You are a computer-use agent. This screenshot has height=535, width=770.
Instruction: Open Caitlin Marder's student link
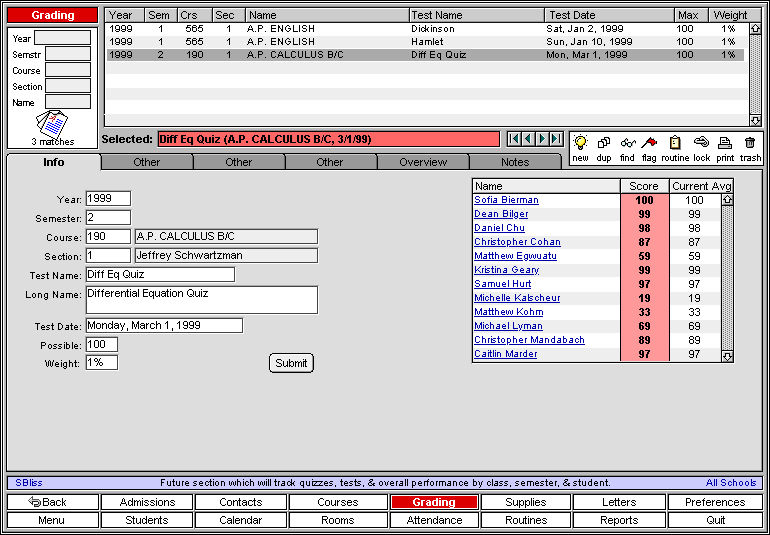click(505, 354)
